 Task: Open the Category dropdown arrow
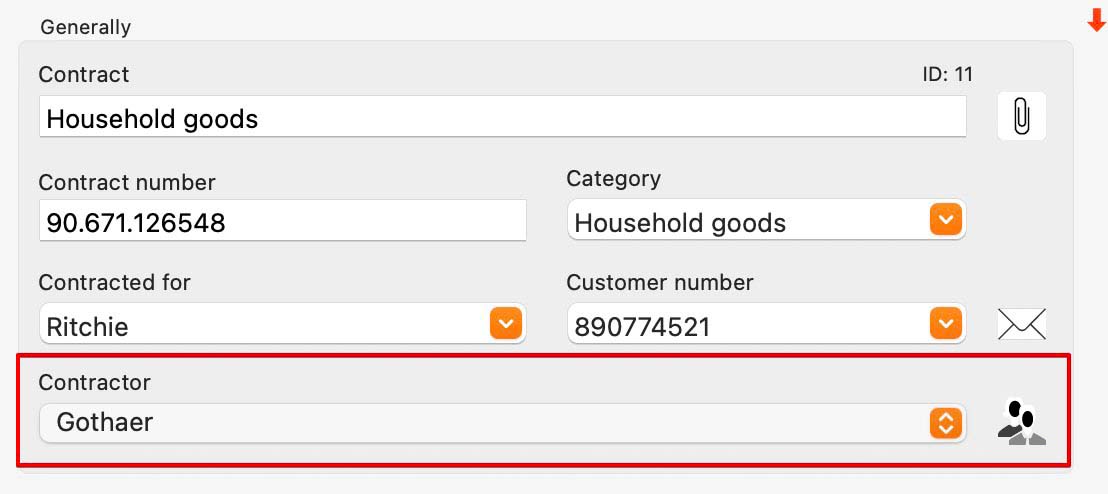pos(945,222)
